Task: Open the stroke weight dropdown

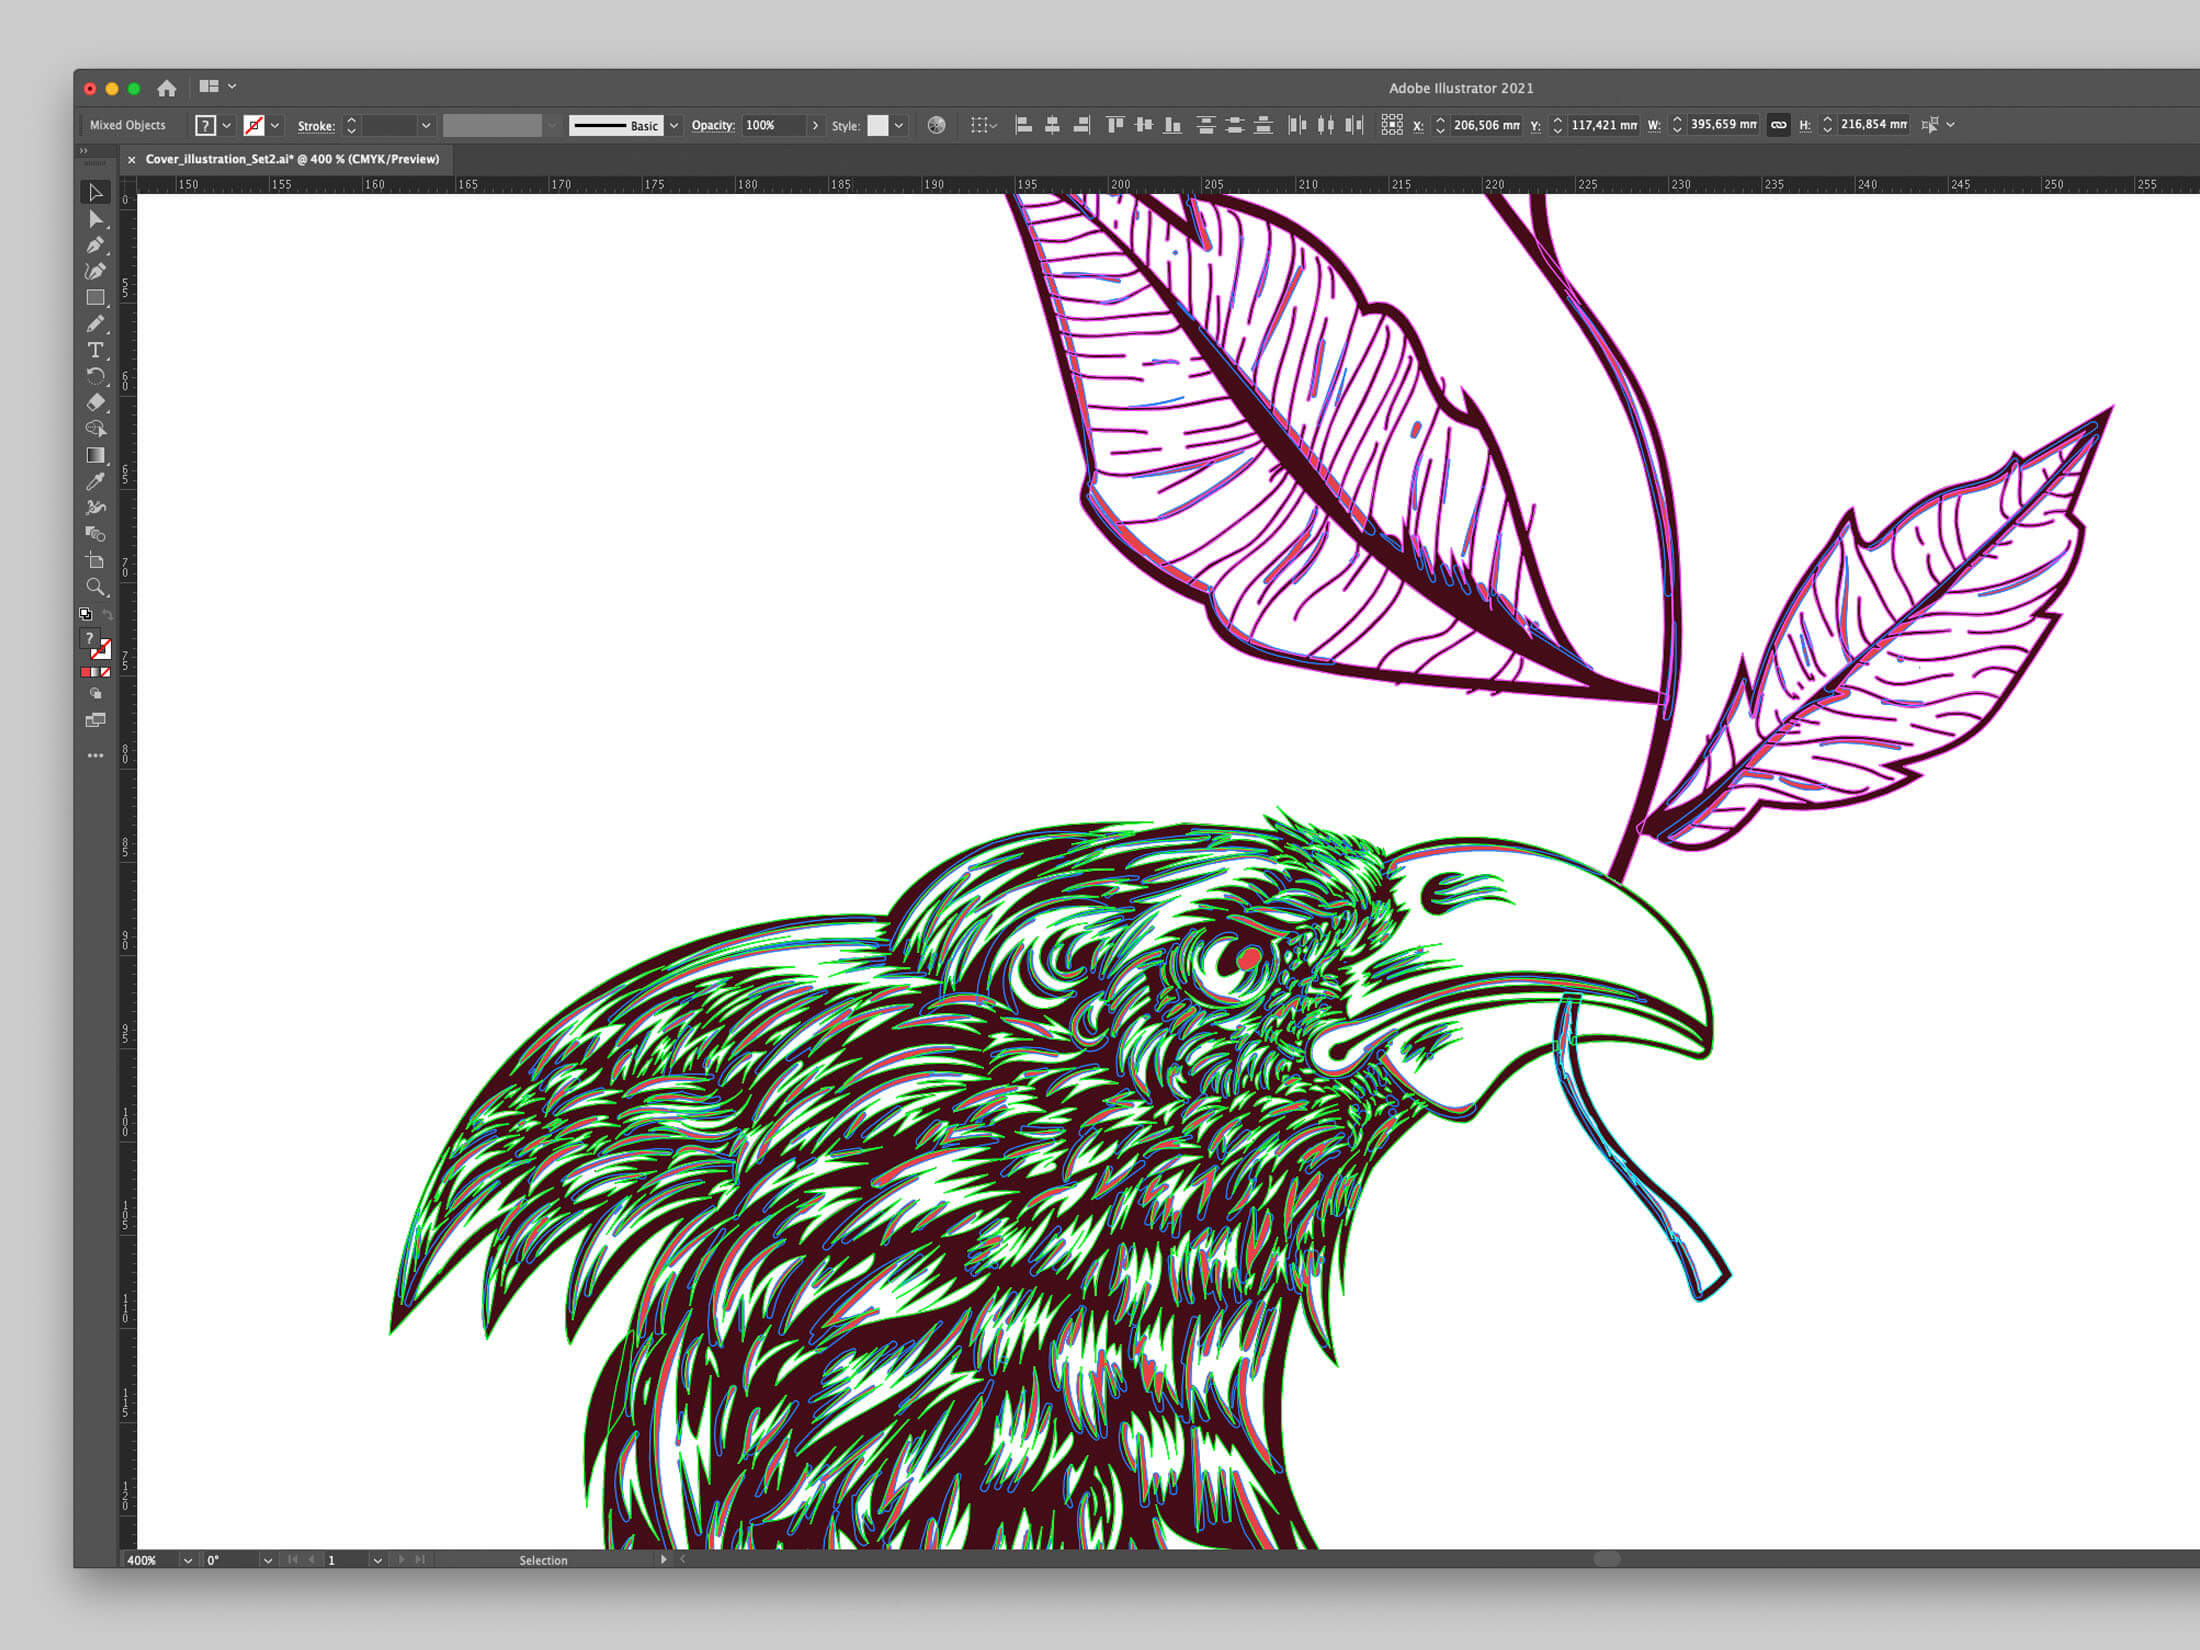Action: pos(426,125)
